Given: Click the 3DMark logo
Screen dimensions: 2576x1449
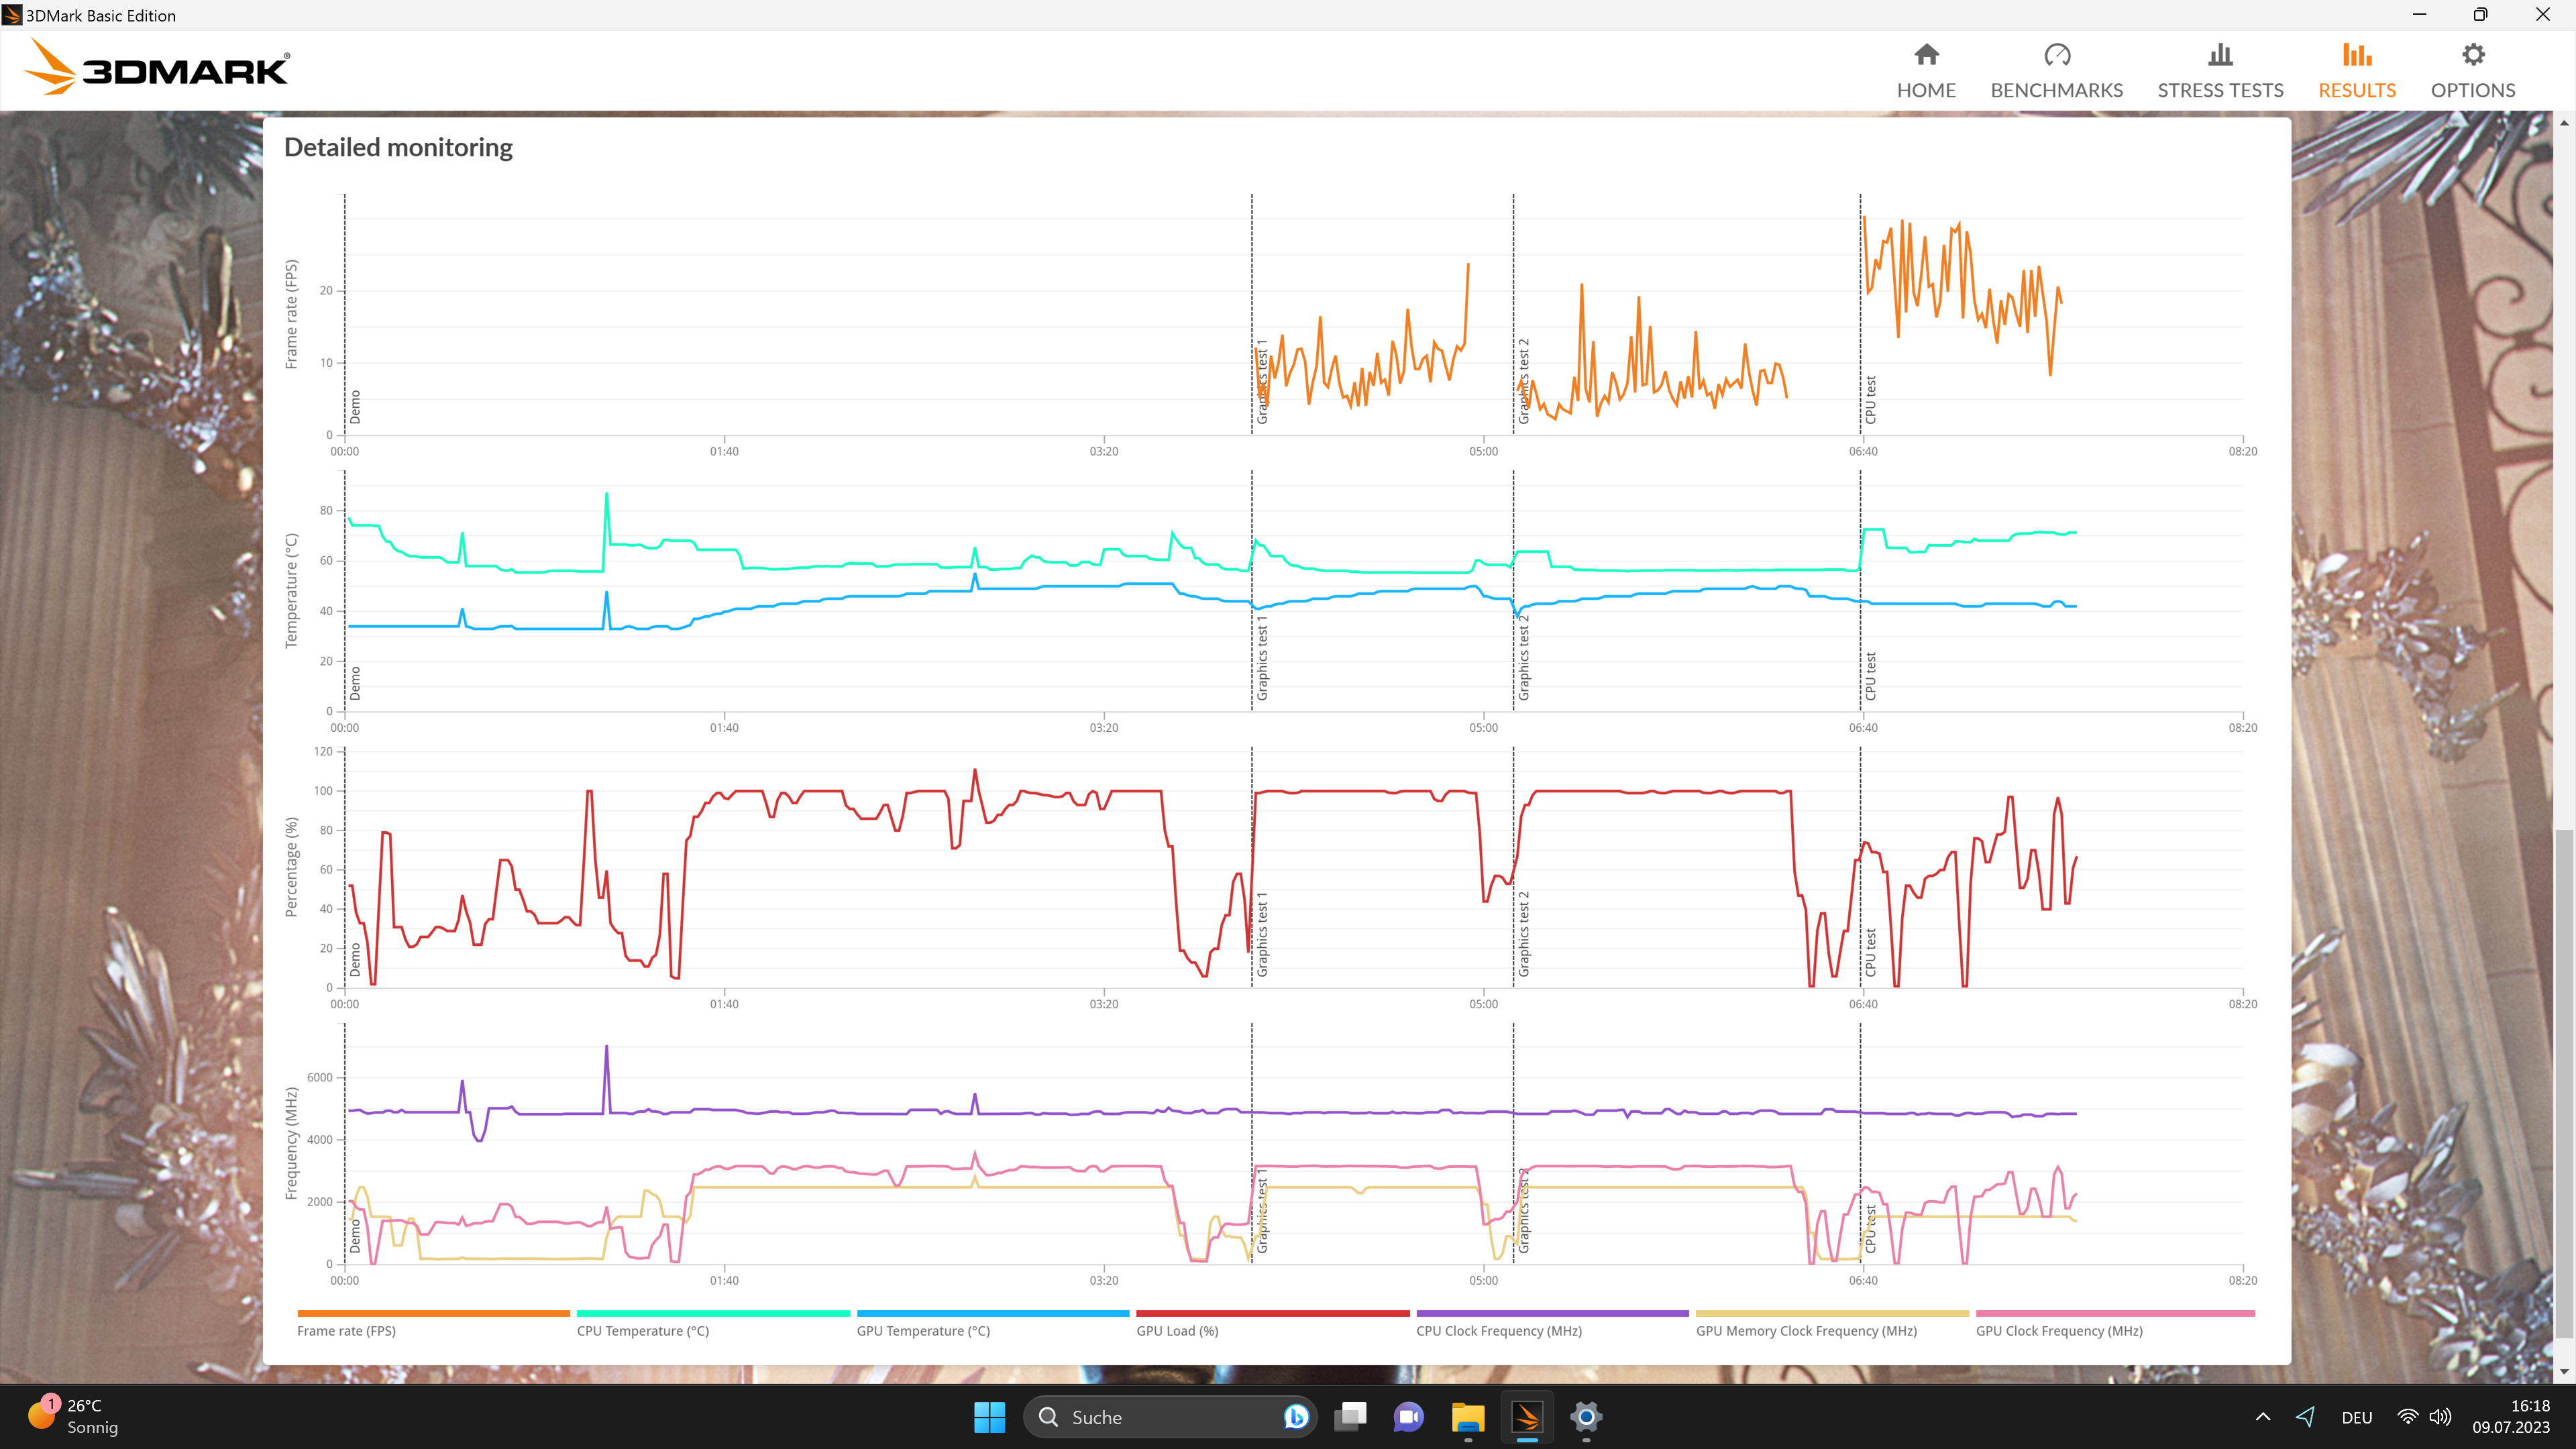Looking at the screenshot, I should pos(157,68).
